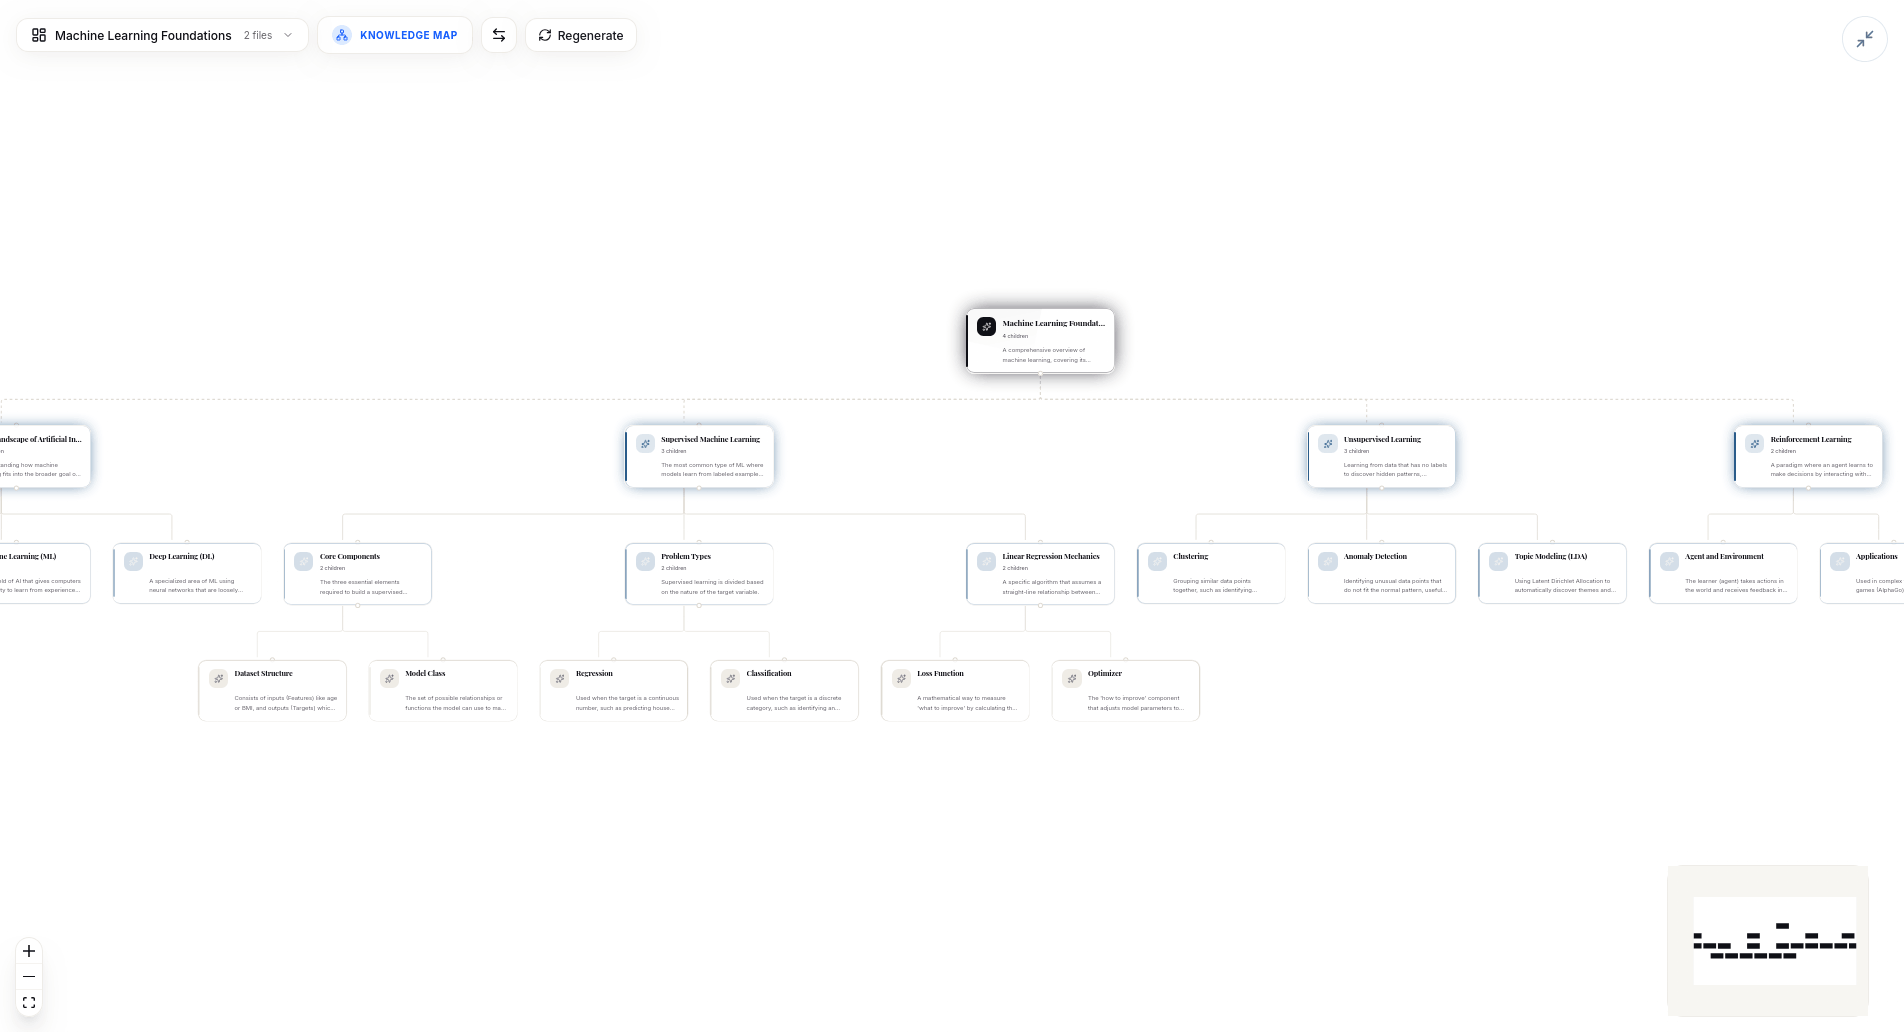Exit fullscreen with the collapse arrows icon
This screenshot has height=1032, width=1904.
[1865, 39]
